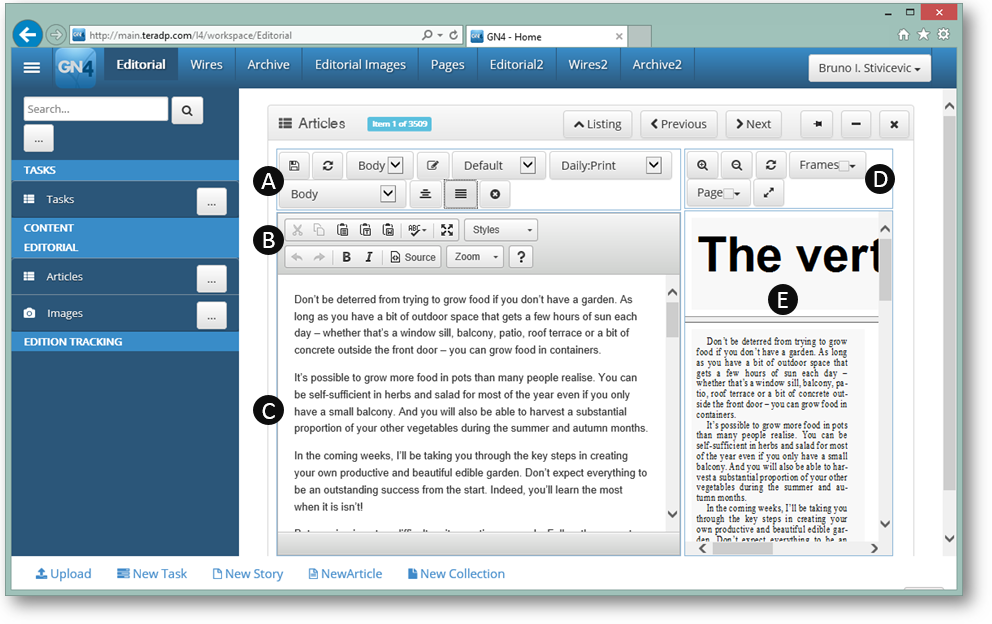
Task: Toggle the Source view button
Action: click(413, 256)
